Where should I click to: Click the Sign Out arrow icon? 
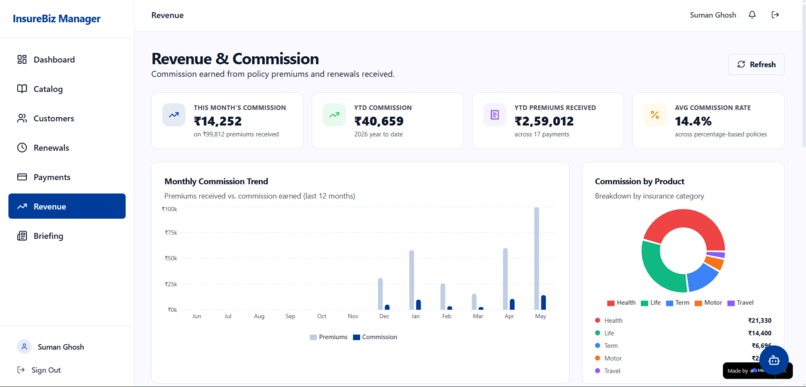click(21, 370)
